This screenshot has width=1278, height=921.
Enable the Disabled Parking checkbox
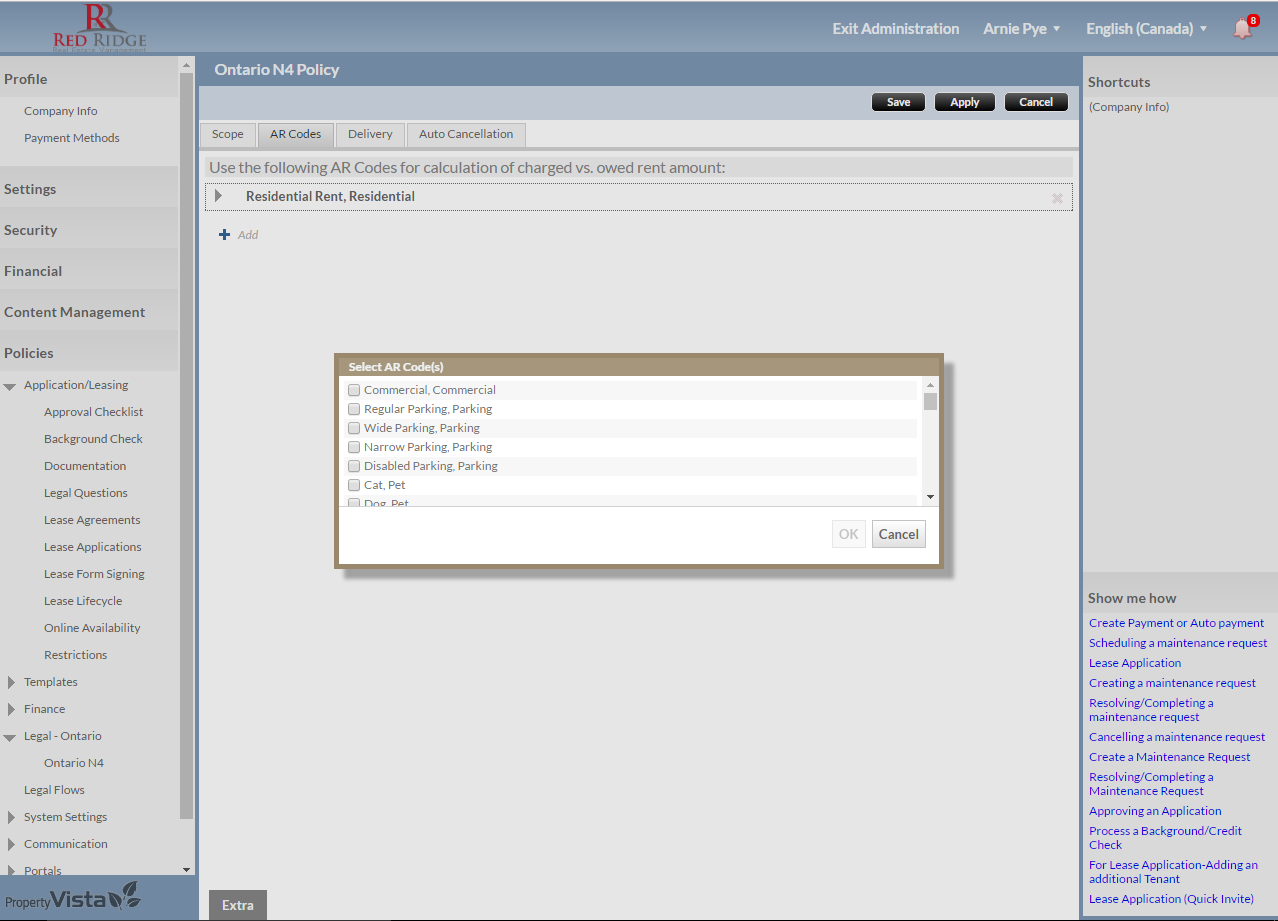[x=354, y=466]
